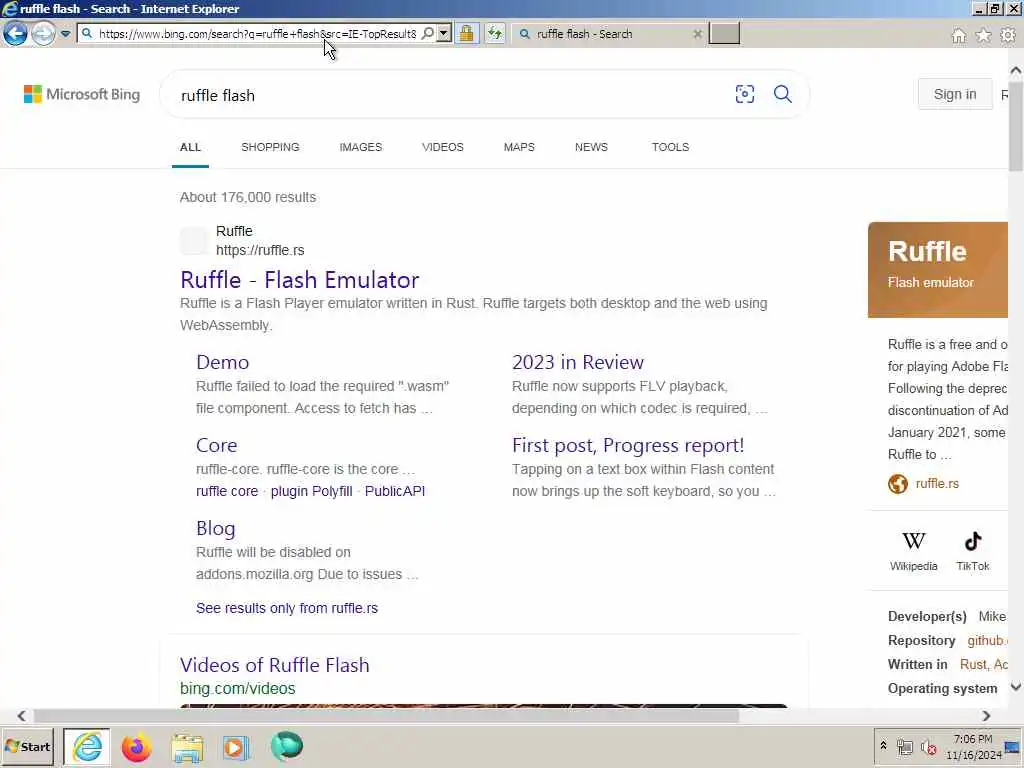The height and width of the screenshot is (768, 1024).
Task: Switch to the VIDEOS tab
Action: pyautogui.click(x=443, y=147)
